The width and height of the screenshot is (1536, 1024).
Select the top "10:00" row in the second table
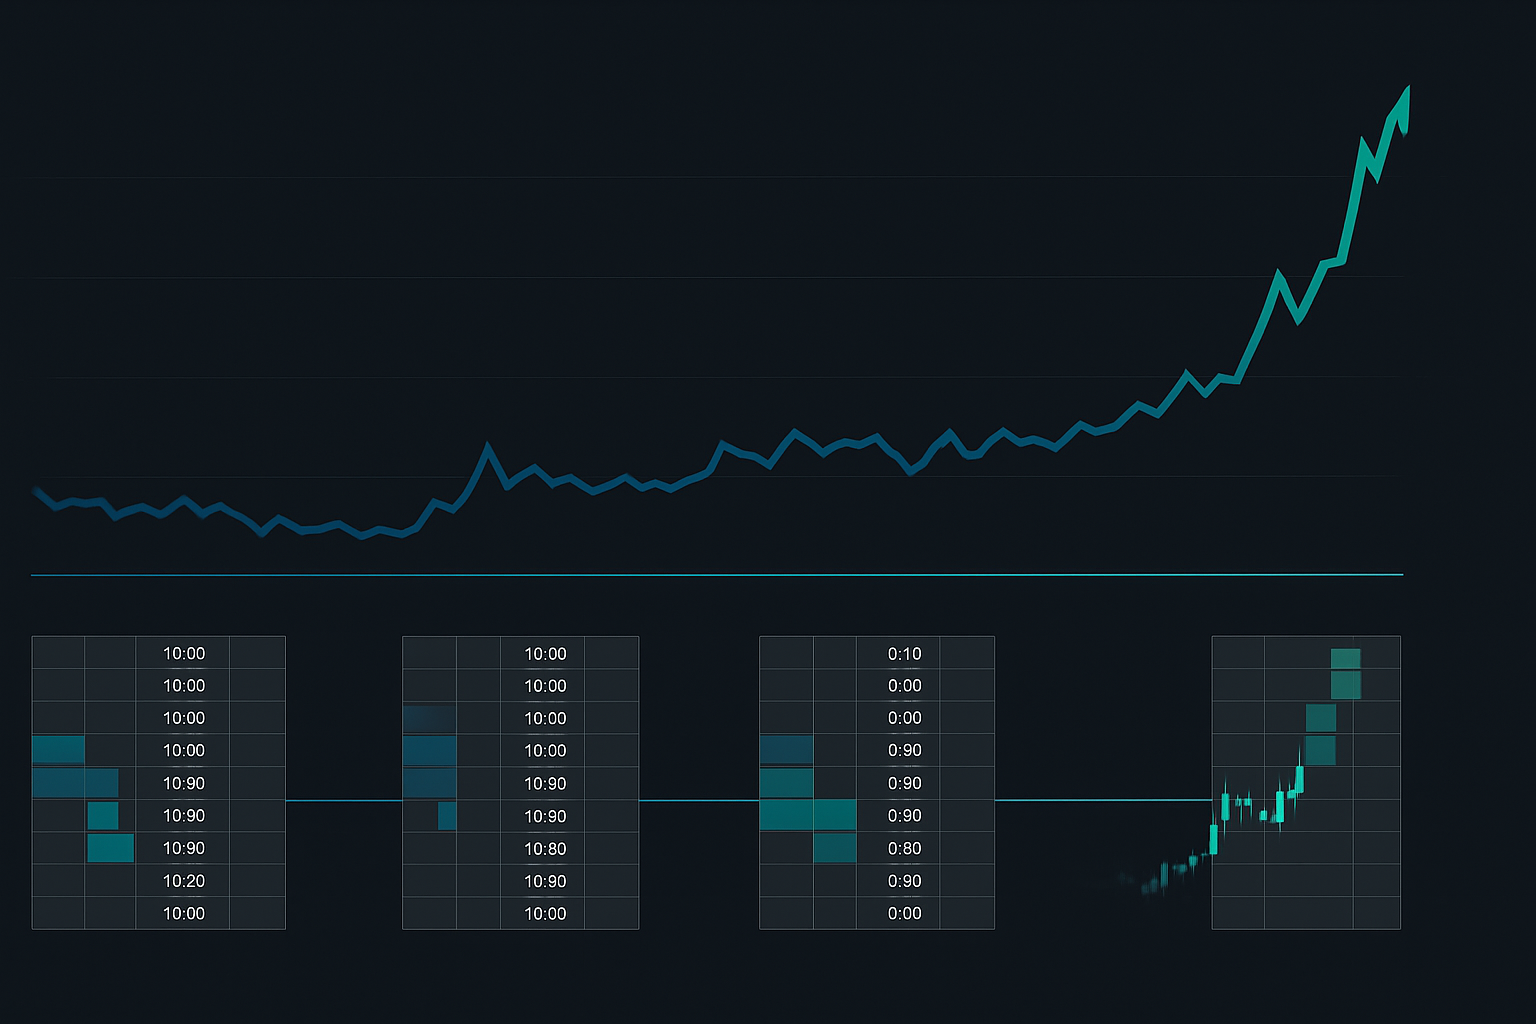(x=545, y=654)
